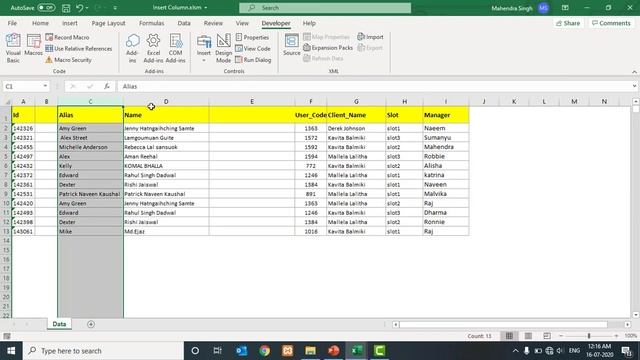
Task: Click the XML Import button
Action: (x=370, y=37)
